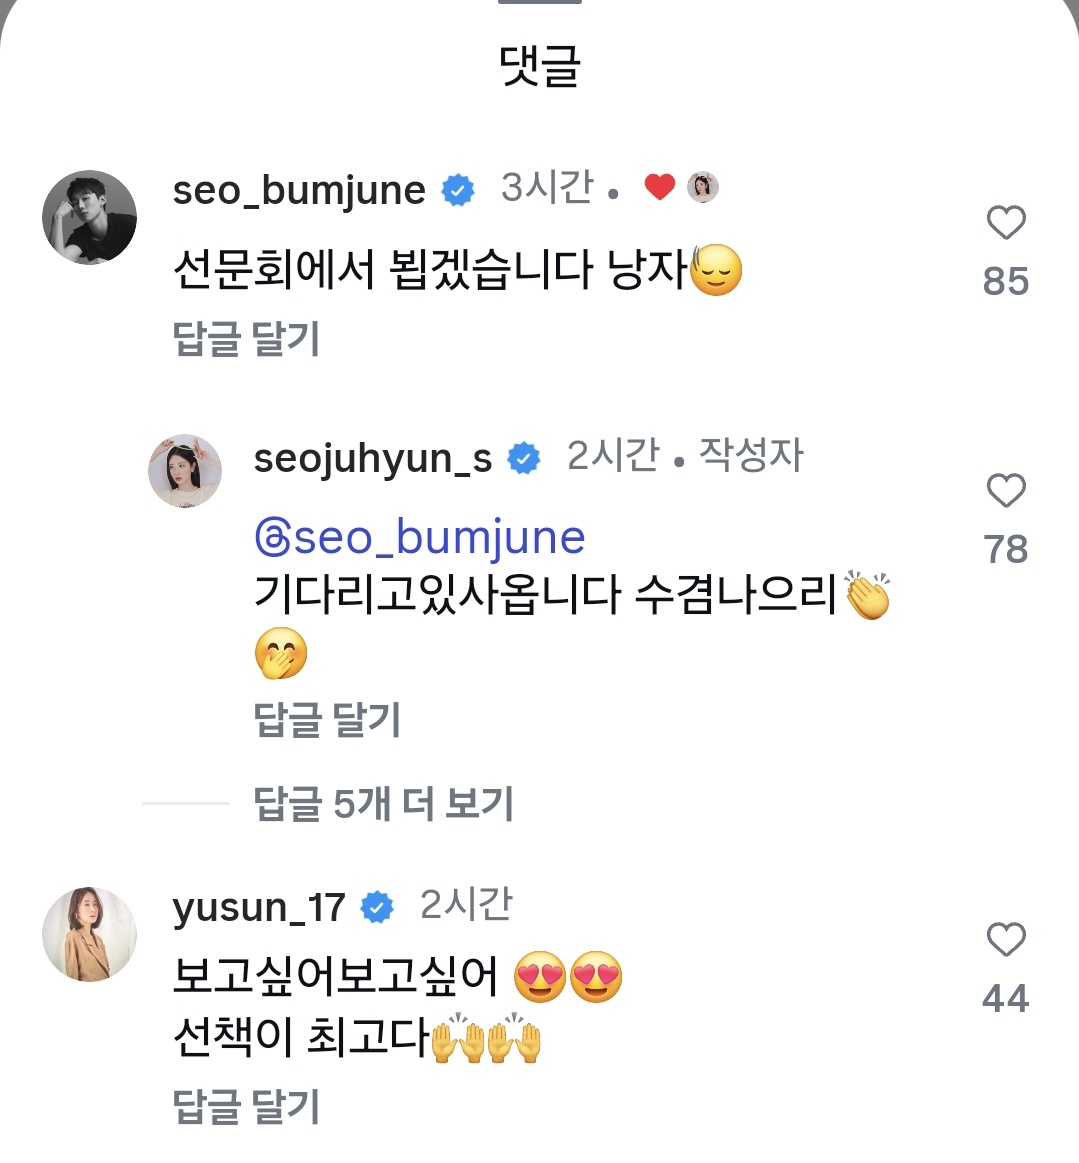Tap the small author avatar beside red heart
The width and height of the screenshot is (1079, 1163).
pyautogui.click(x=702, y=187)
